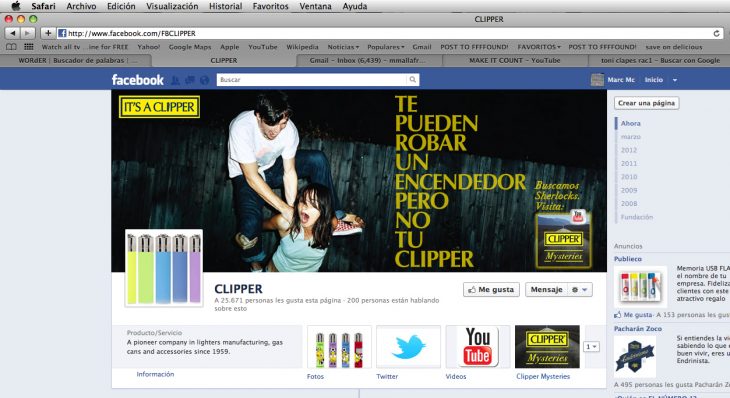Open the Favoritos menu
730x398 pixels.
click(270, 6)
